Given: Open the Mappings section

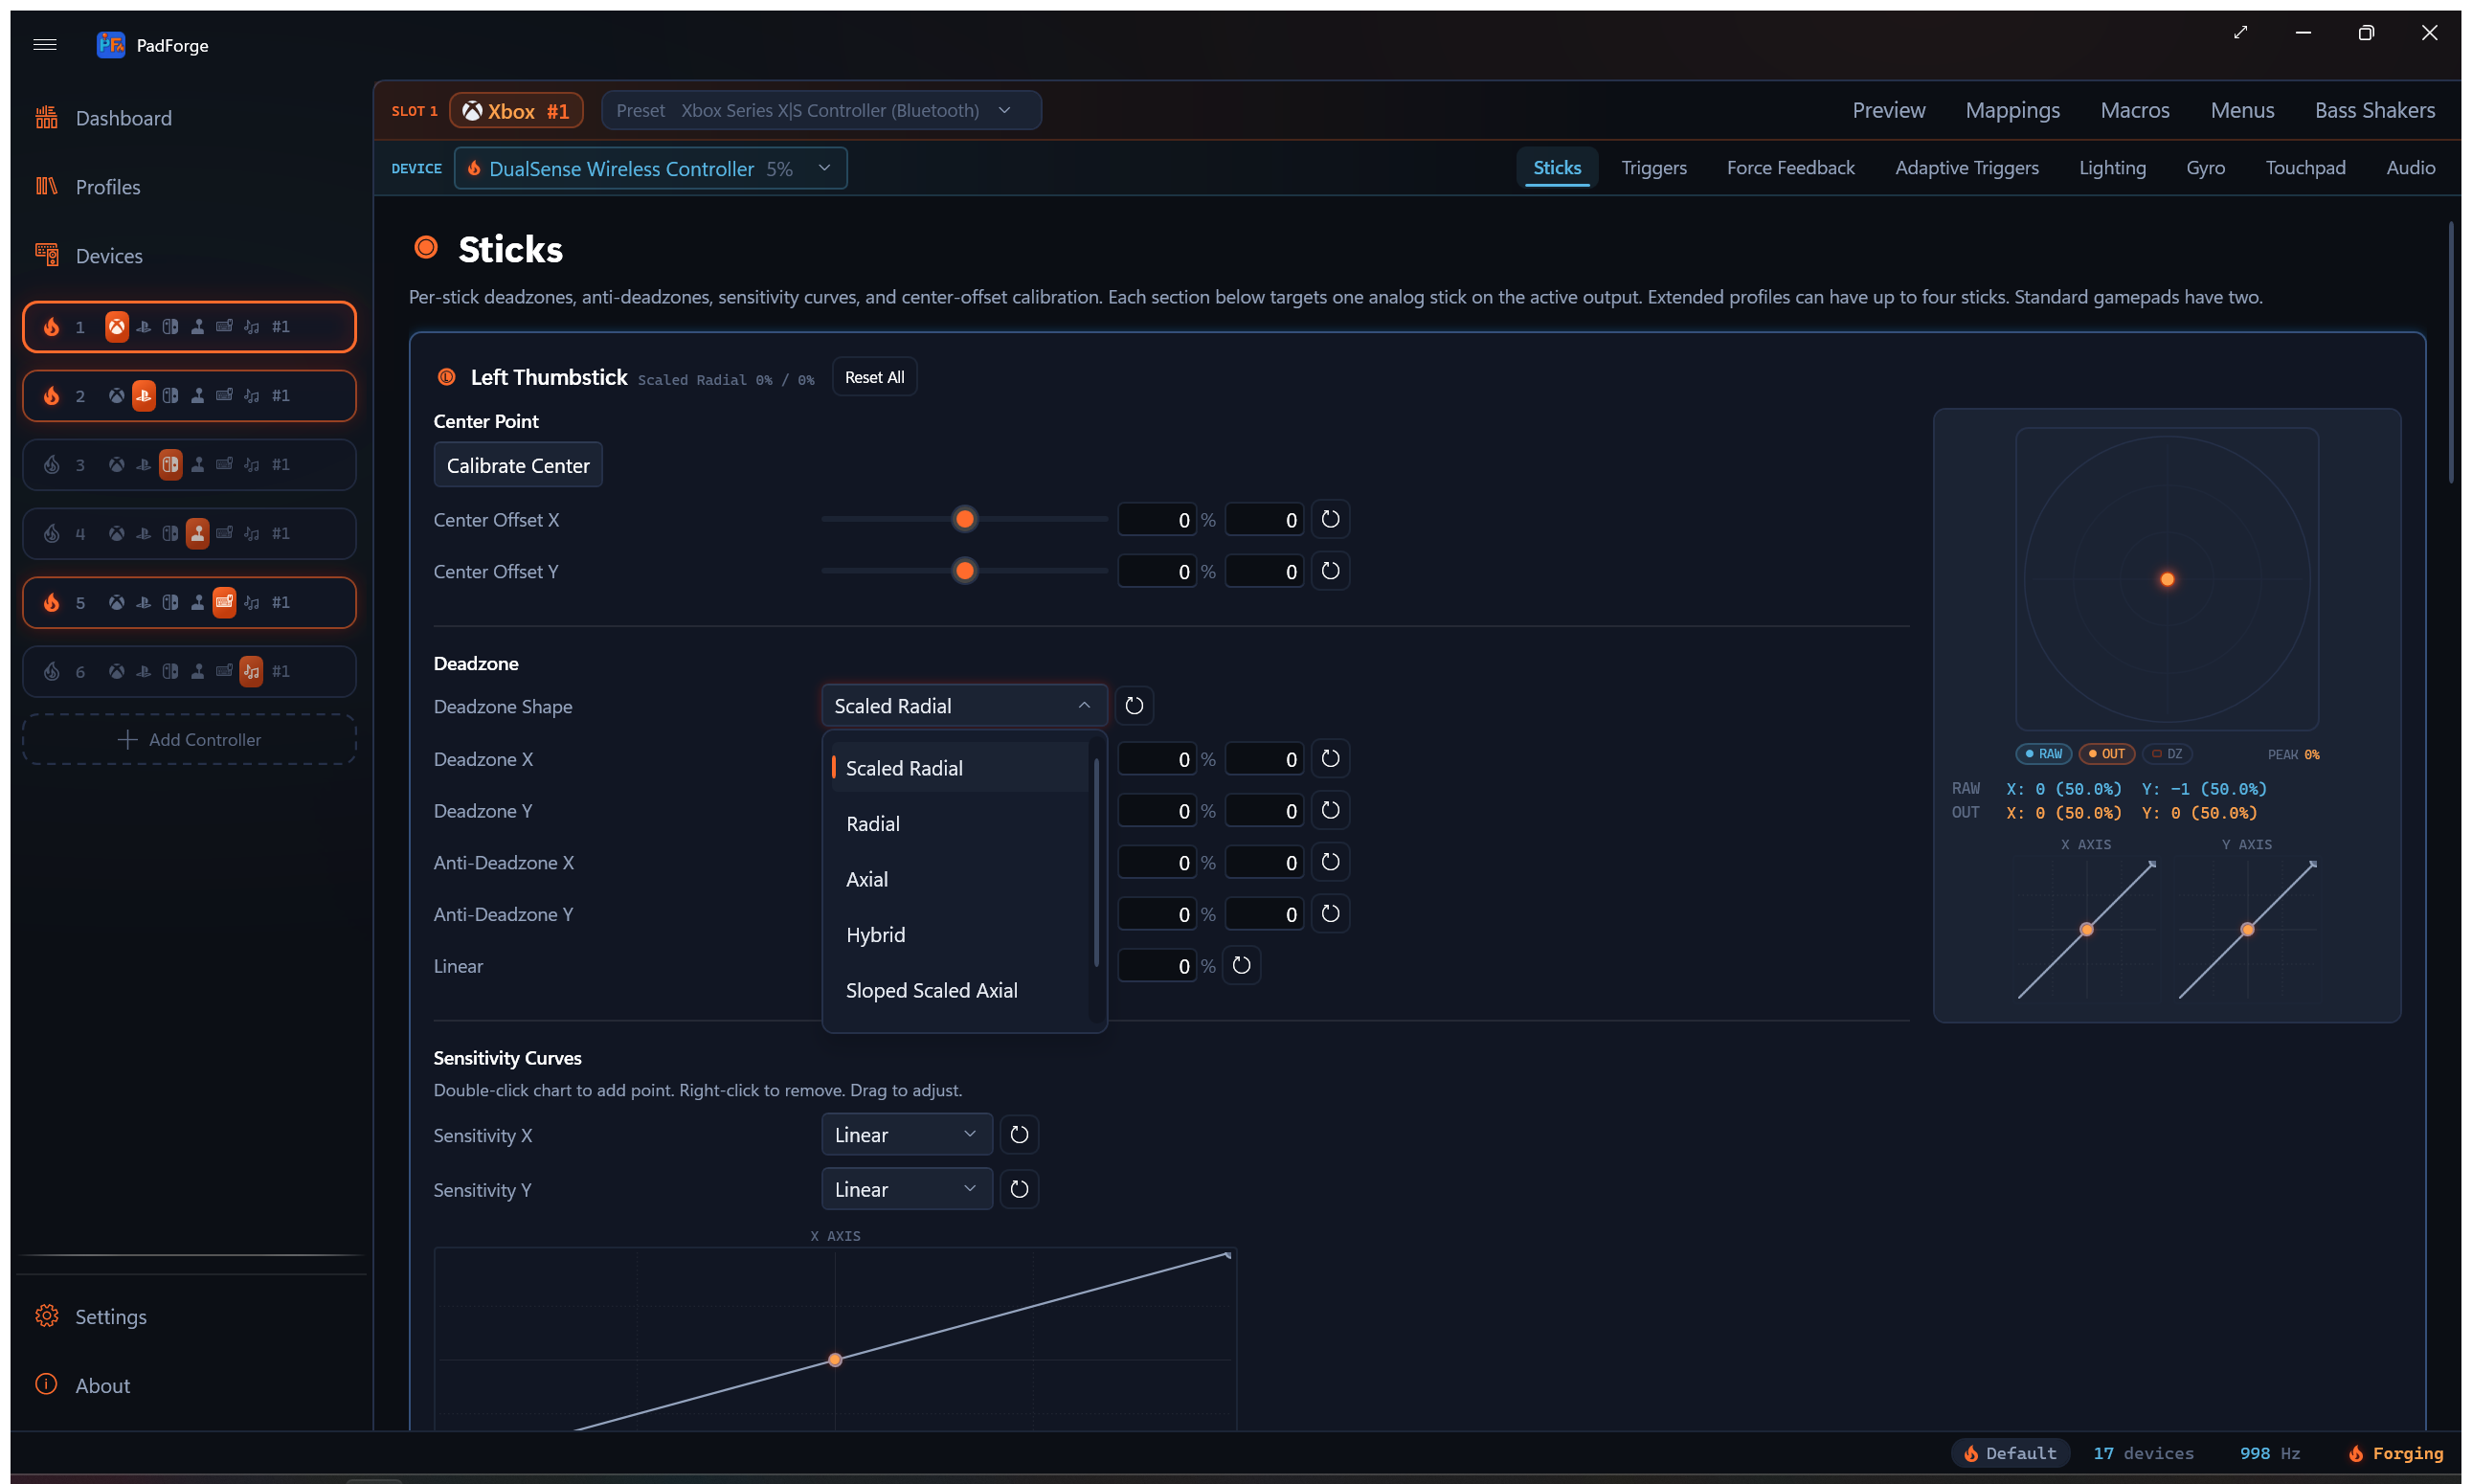Looking at the screenshot, I should 2012,110.
